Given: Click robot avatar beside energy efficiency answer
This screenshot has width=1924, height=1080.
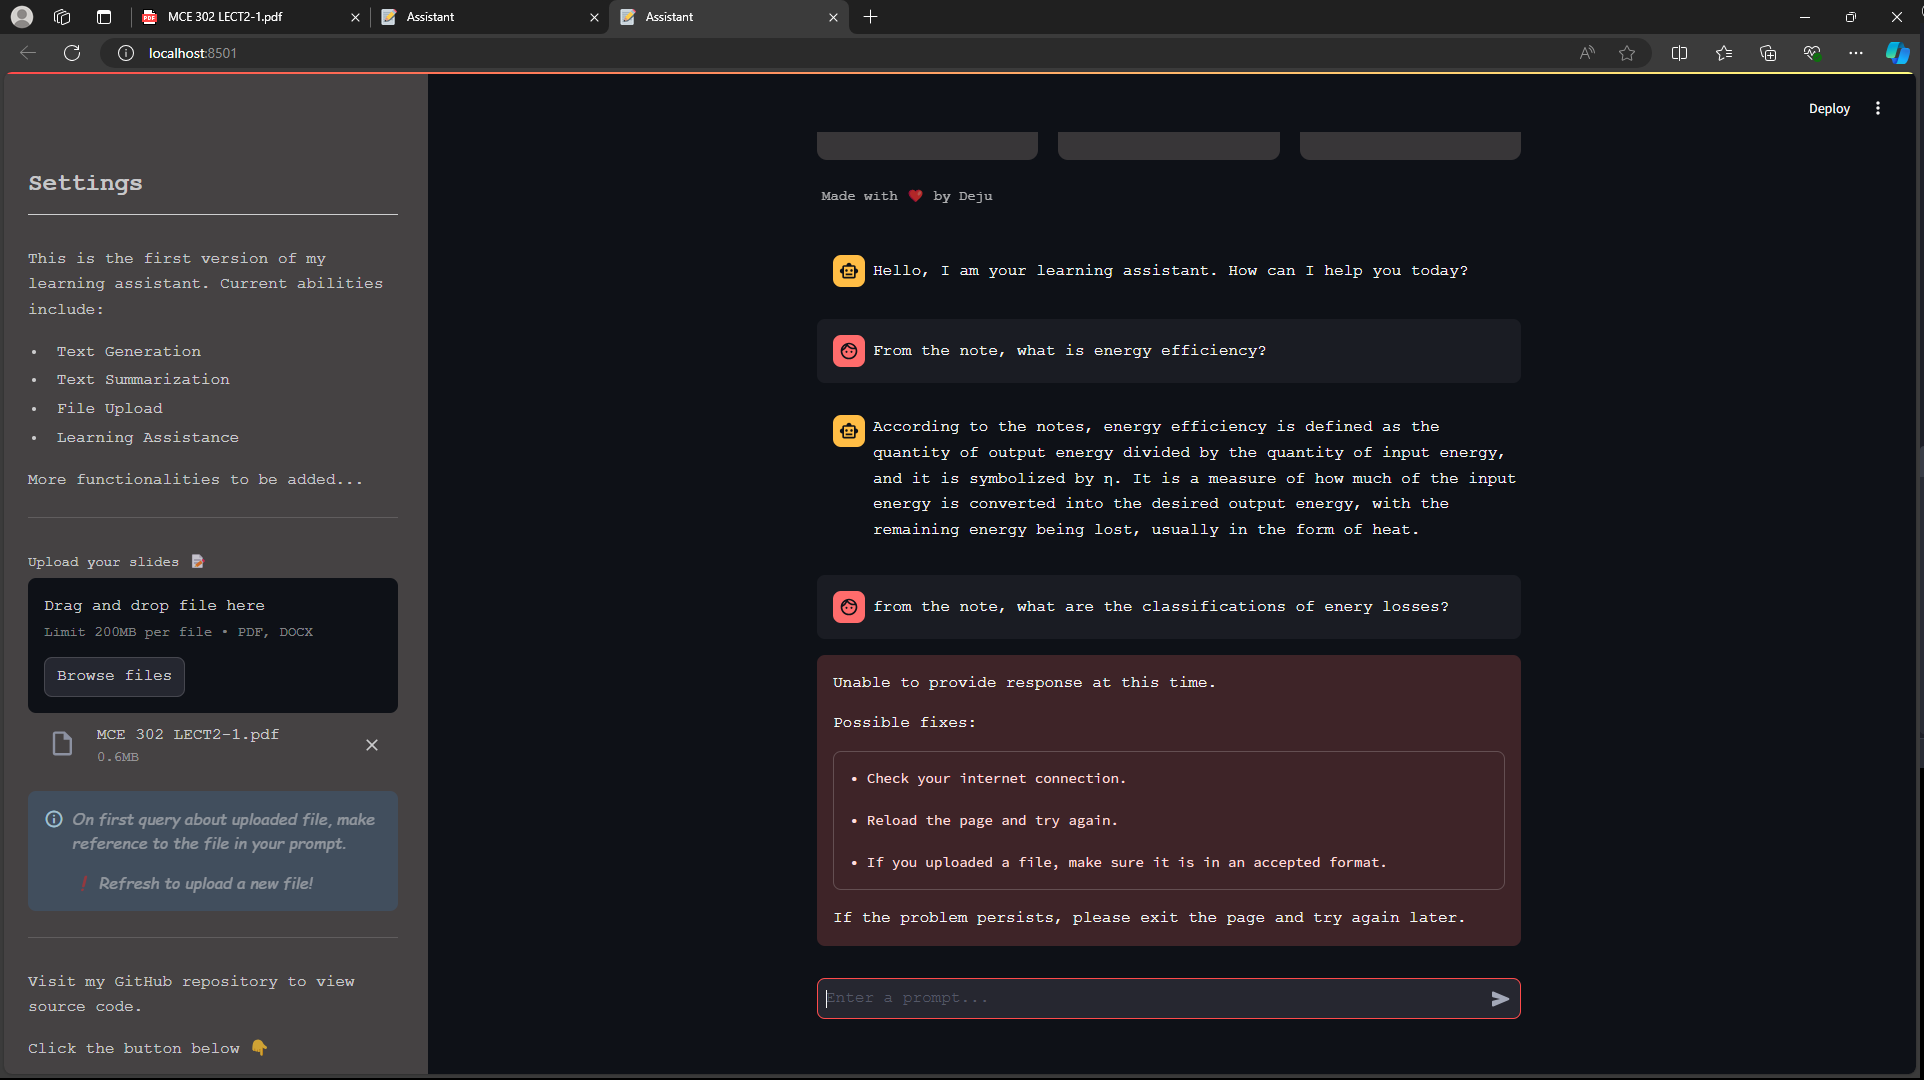Looking at the screenshot, I should 849,431.
